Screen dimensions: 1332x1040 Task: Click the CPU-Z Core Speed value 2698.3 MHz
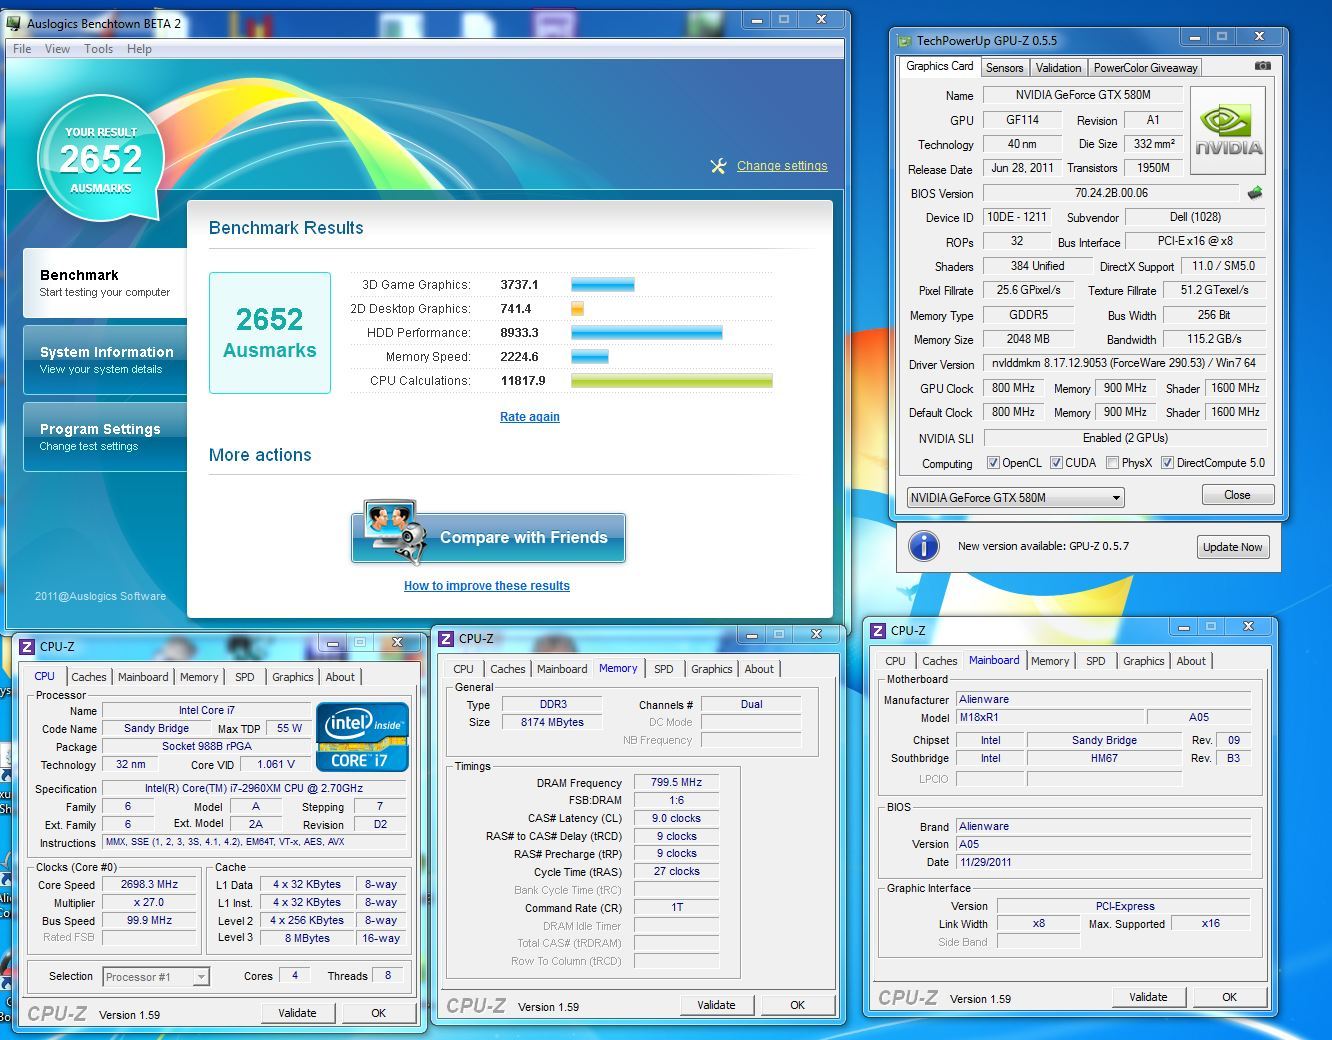point(149,885)
